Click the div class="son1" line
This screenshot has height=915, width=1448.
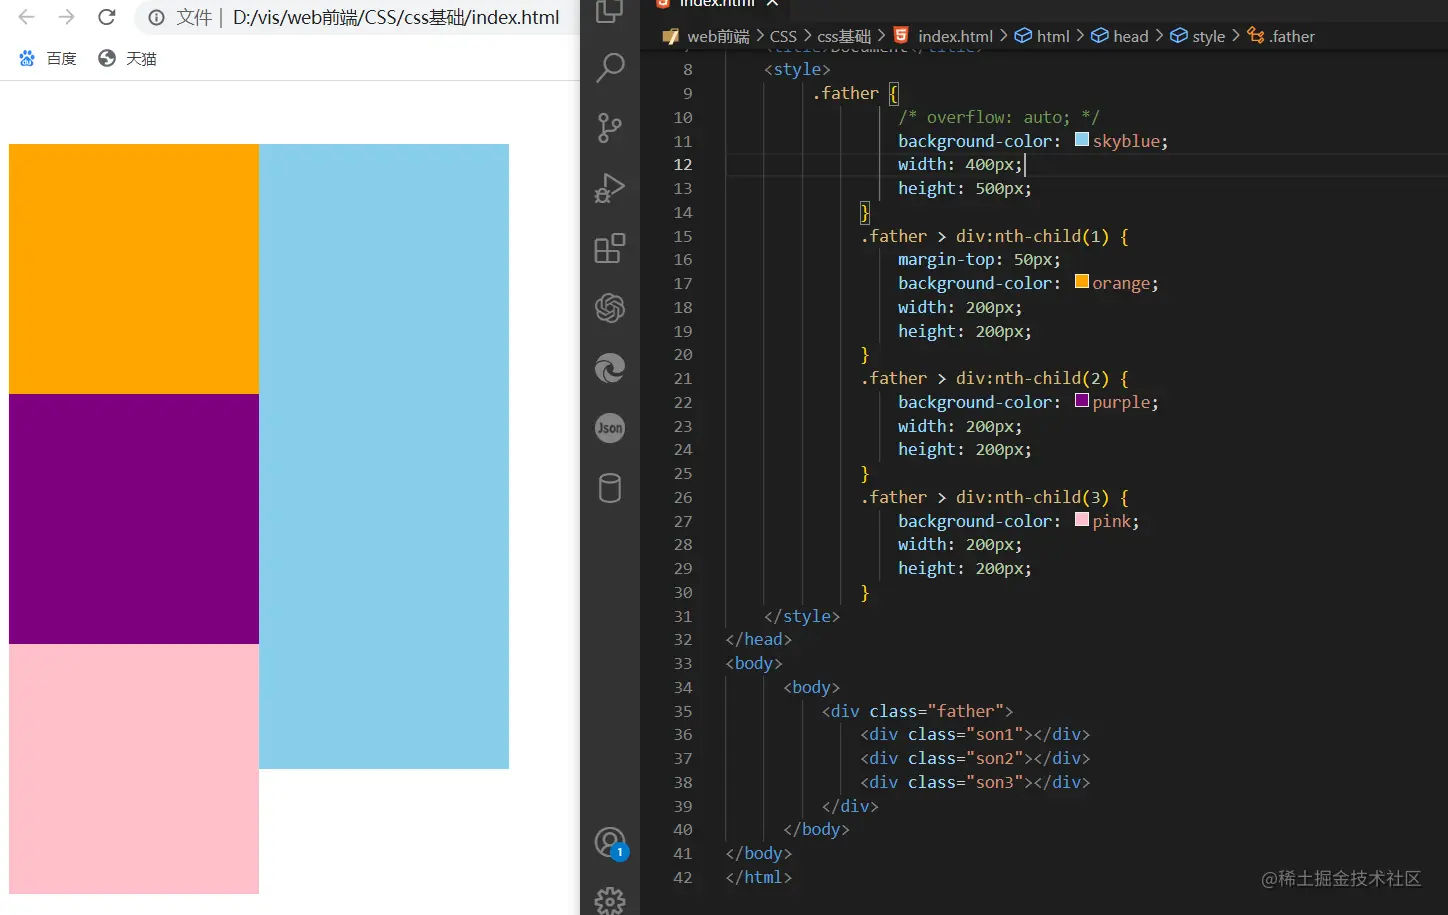[x=975, y=734]
